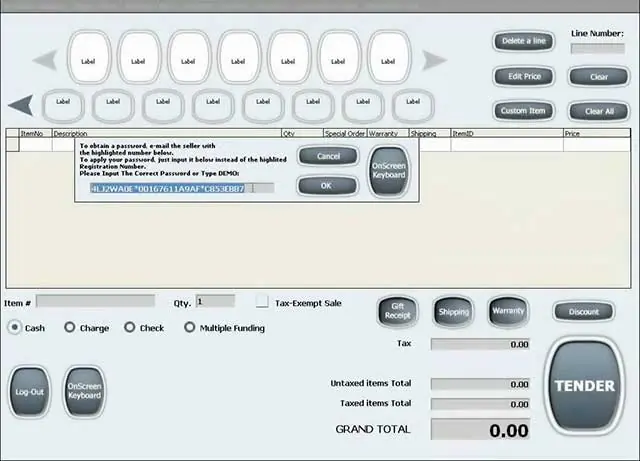Confirm the password dialog with OK
Screen dimensions: 640x461
tap(326, 186)
